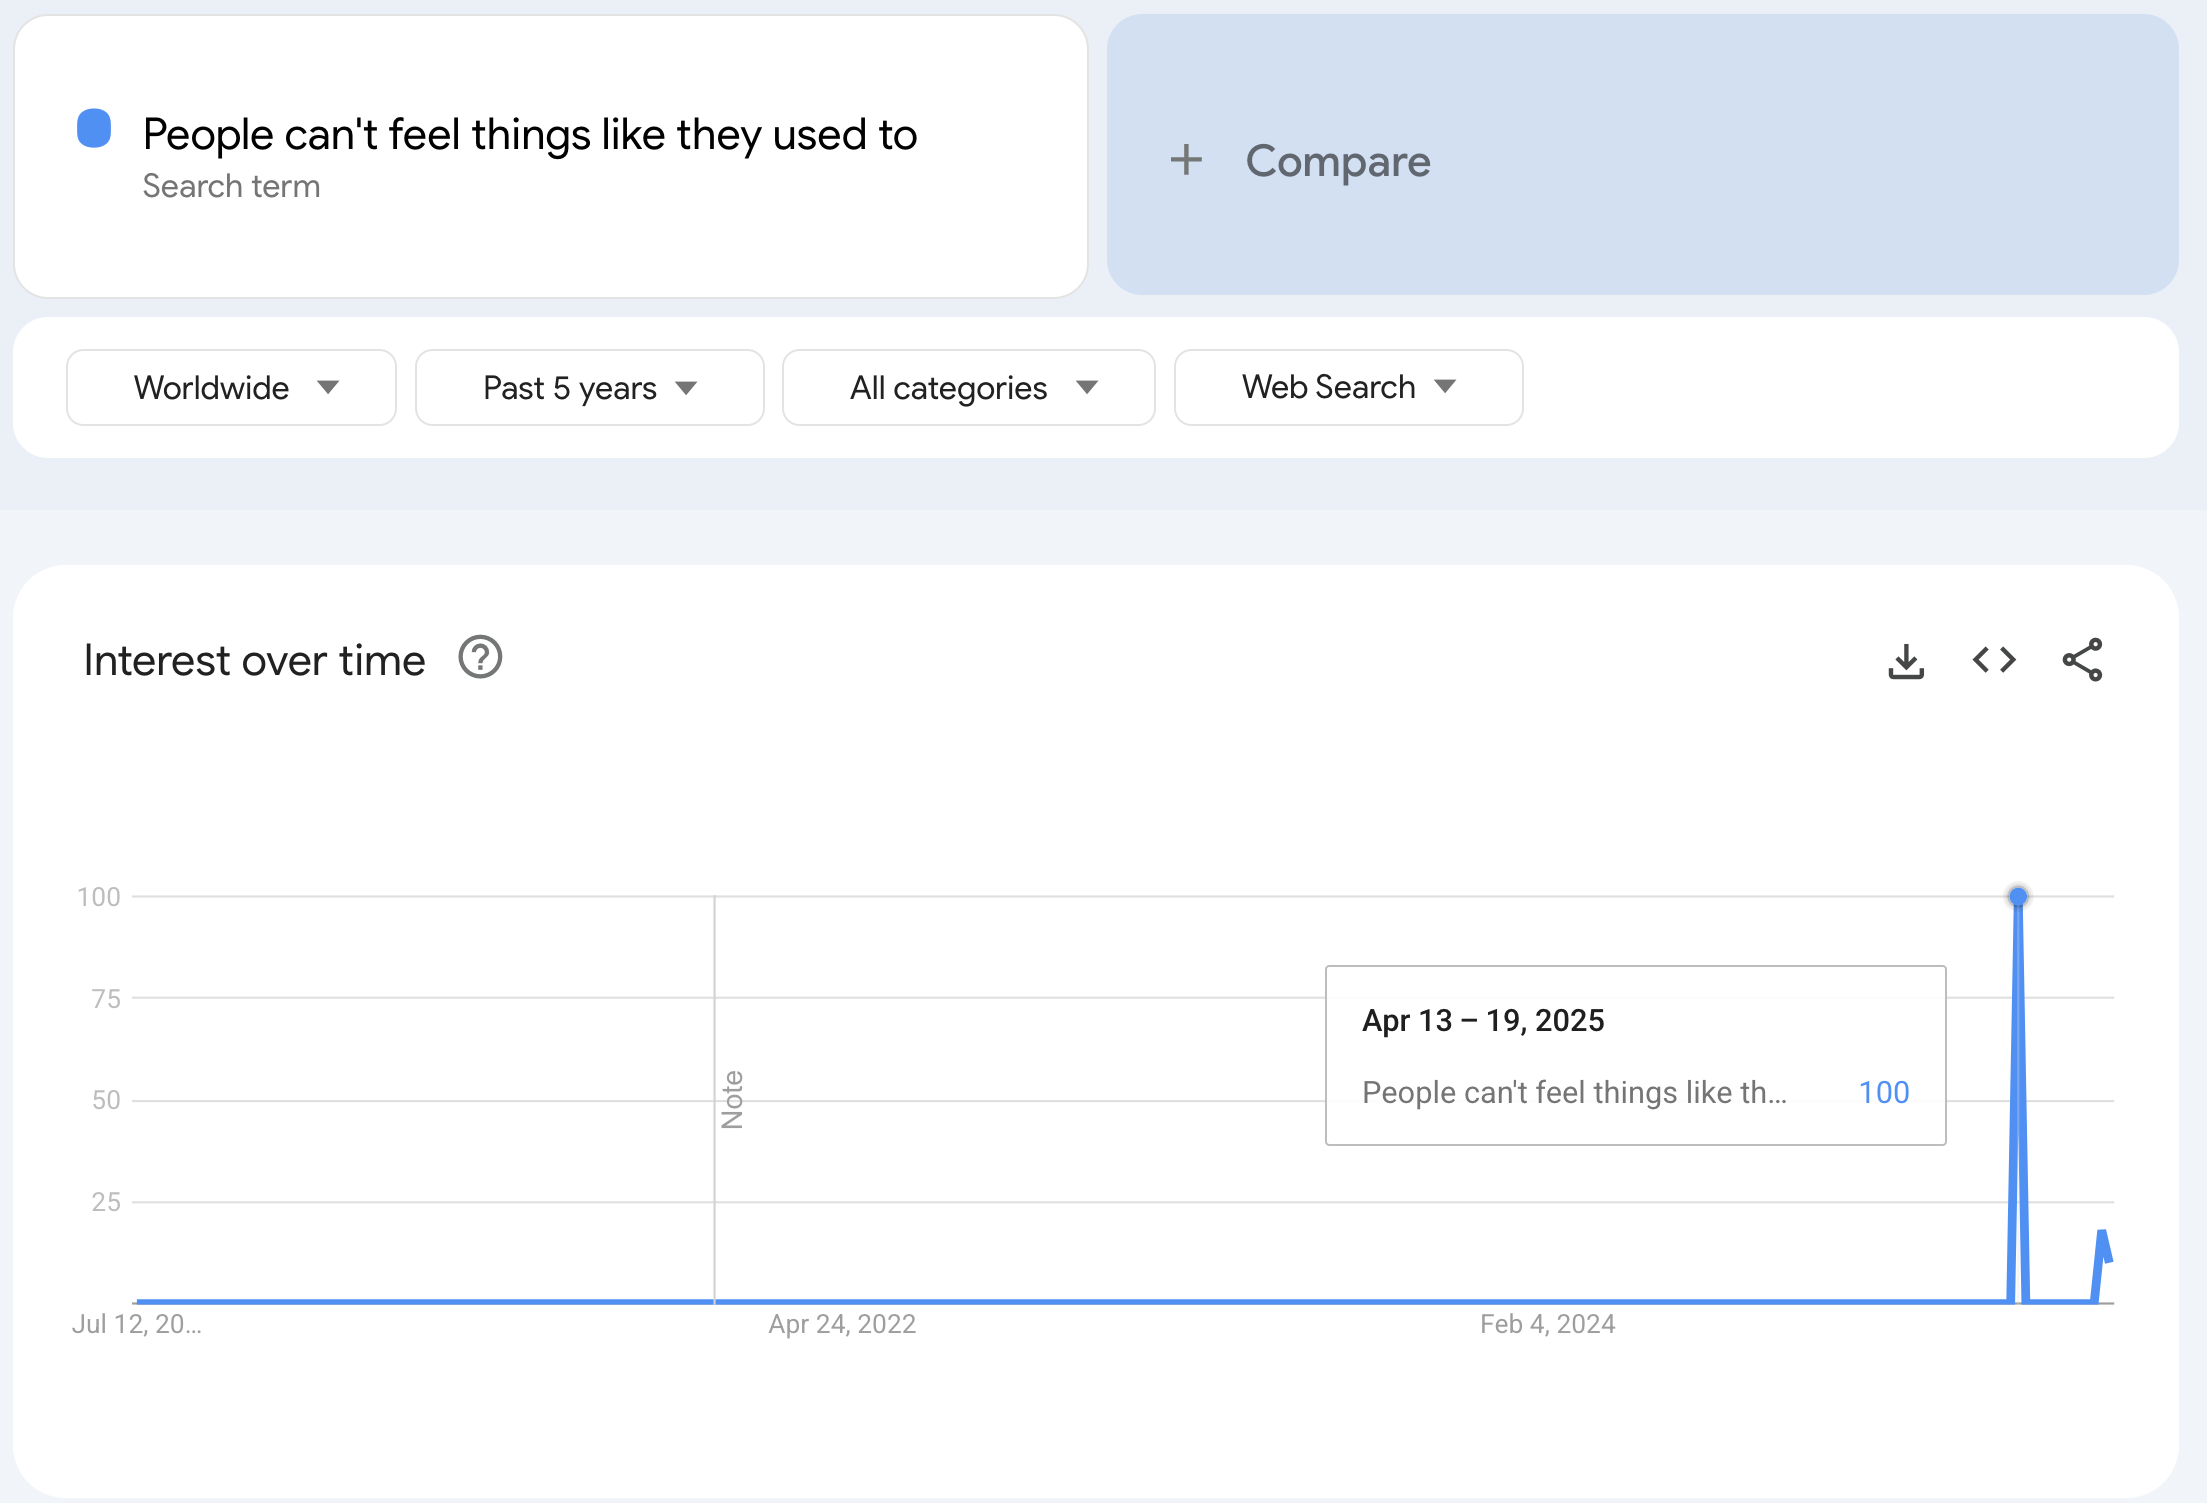The image size is (2207, 1503).
Task: Click the 25 y-axis label
Action: (x=106, y=1201)
